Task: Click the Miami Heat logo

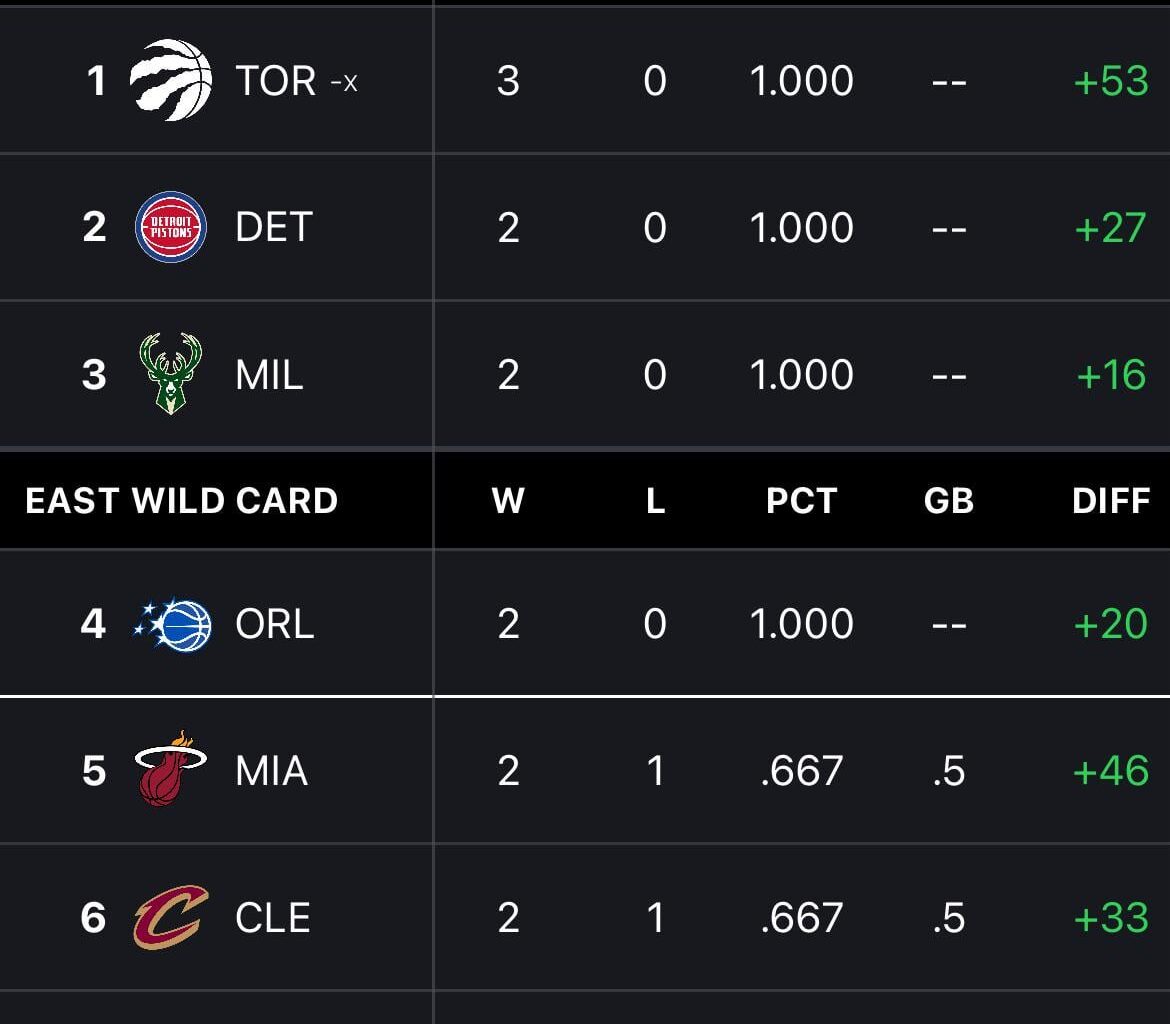Action: (x=168, y=770)
